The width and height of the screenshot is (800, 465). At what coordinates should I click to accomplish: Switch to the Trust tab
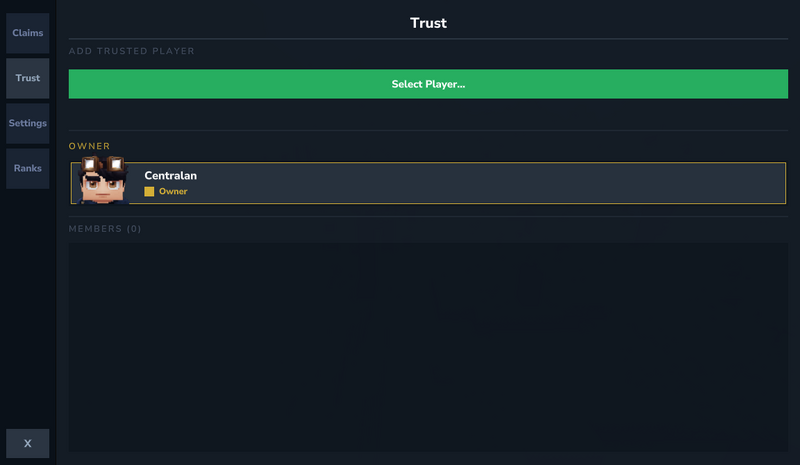tap(28, 78)
